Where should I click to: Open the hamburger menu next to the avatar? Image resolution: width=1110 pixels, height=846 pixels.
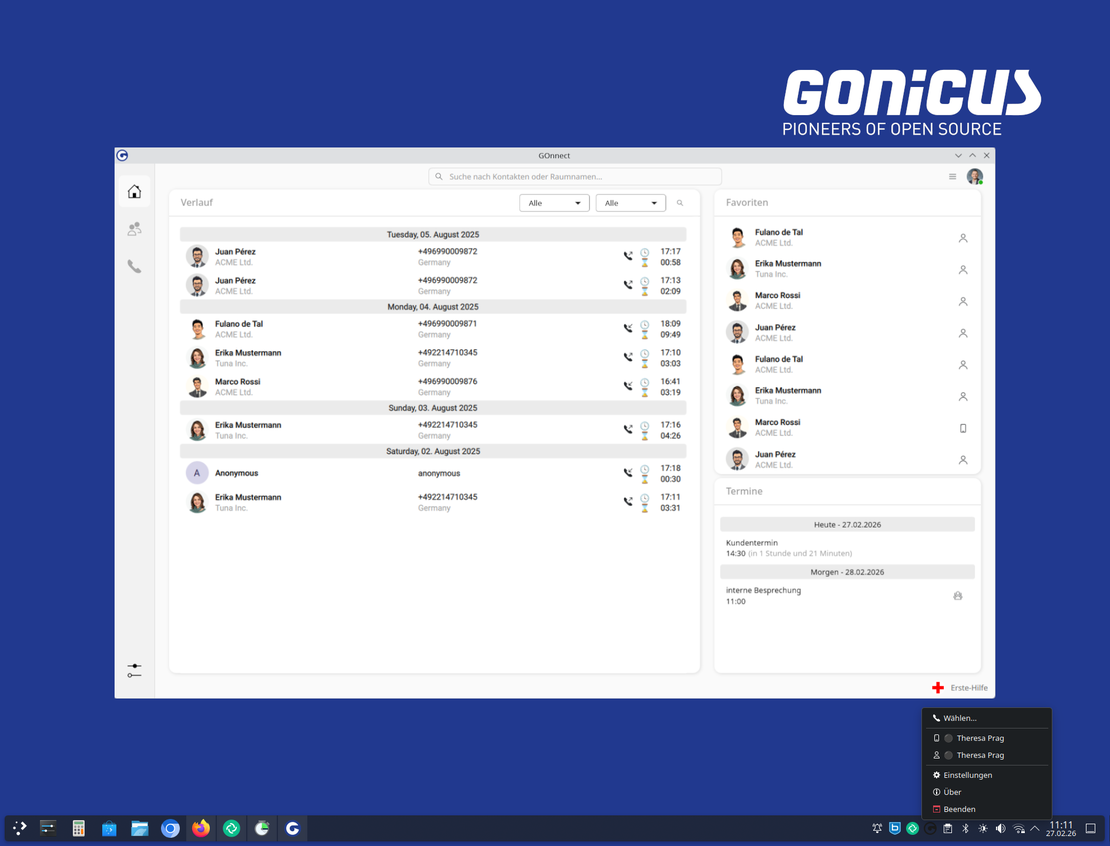tap(952, 176)
